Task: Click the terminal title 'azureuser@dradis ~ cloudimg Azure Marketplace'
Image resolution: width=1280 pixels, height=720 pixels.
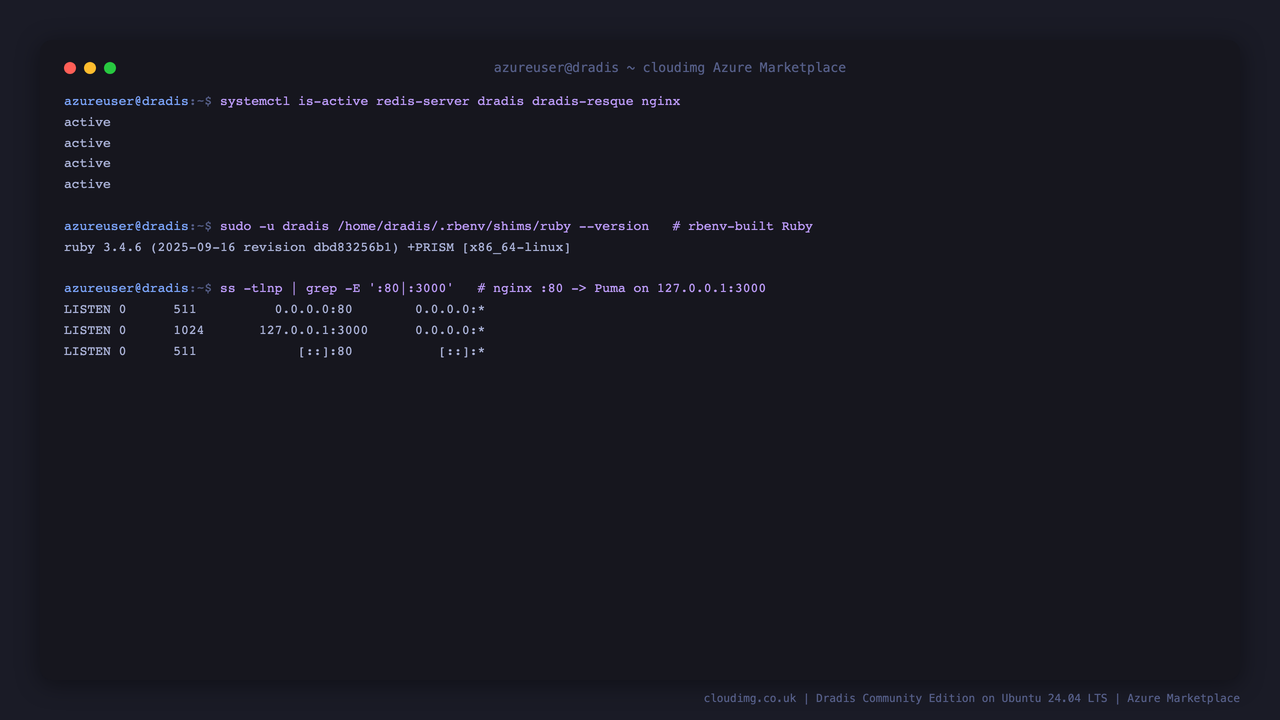Action: 670,68
